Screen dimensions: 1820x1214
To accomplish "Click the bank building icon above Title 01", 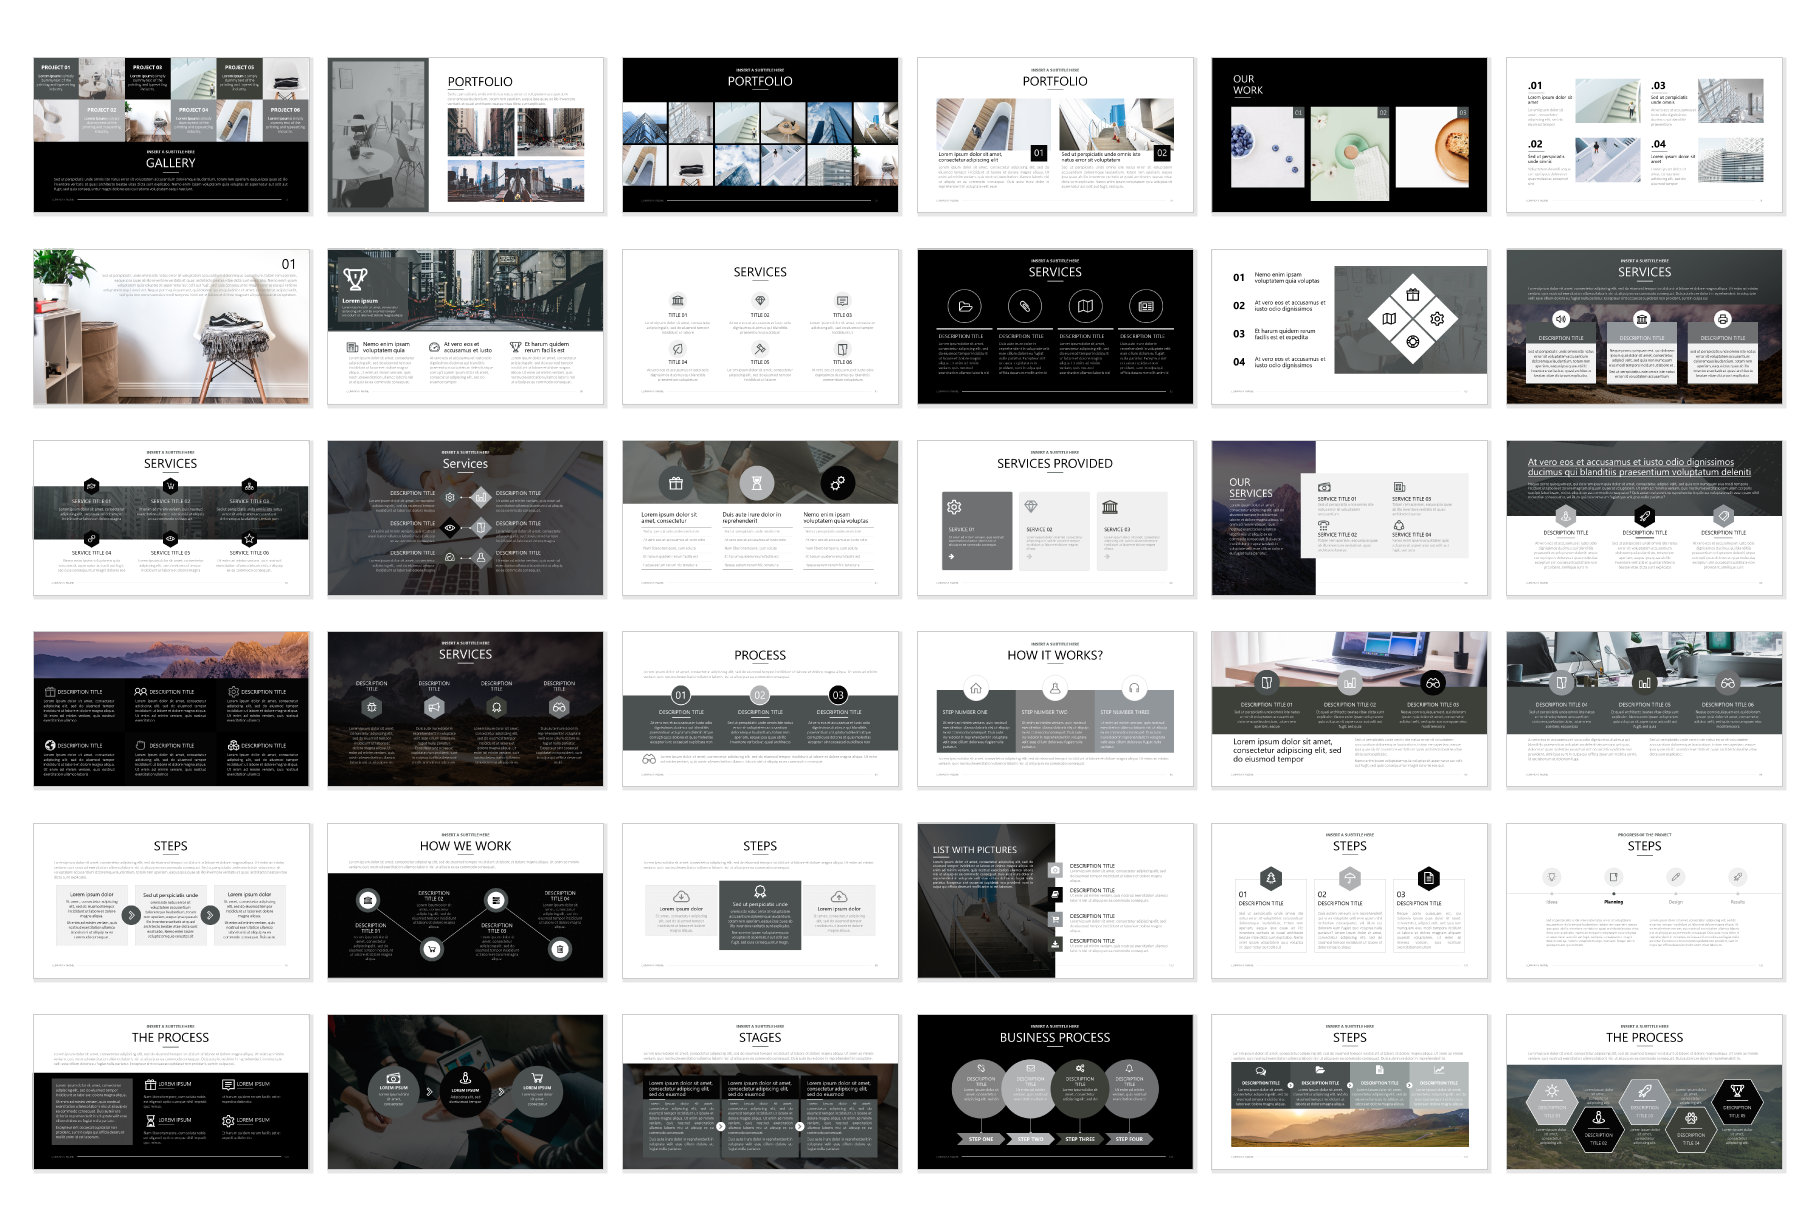I will [678, 300].
